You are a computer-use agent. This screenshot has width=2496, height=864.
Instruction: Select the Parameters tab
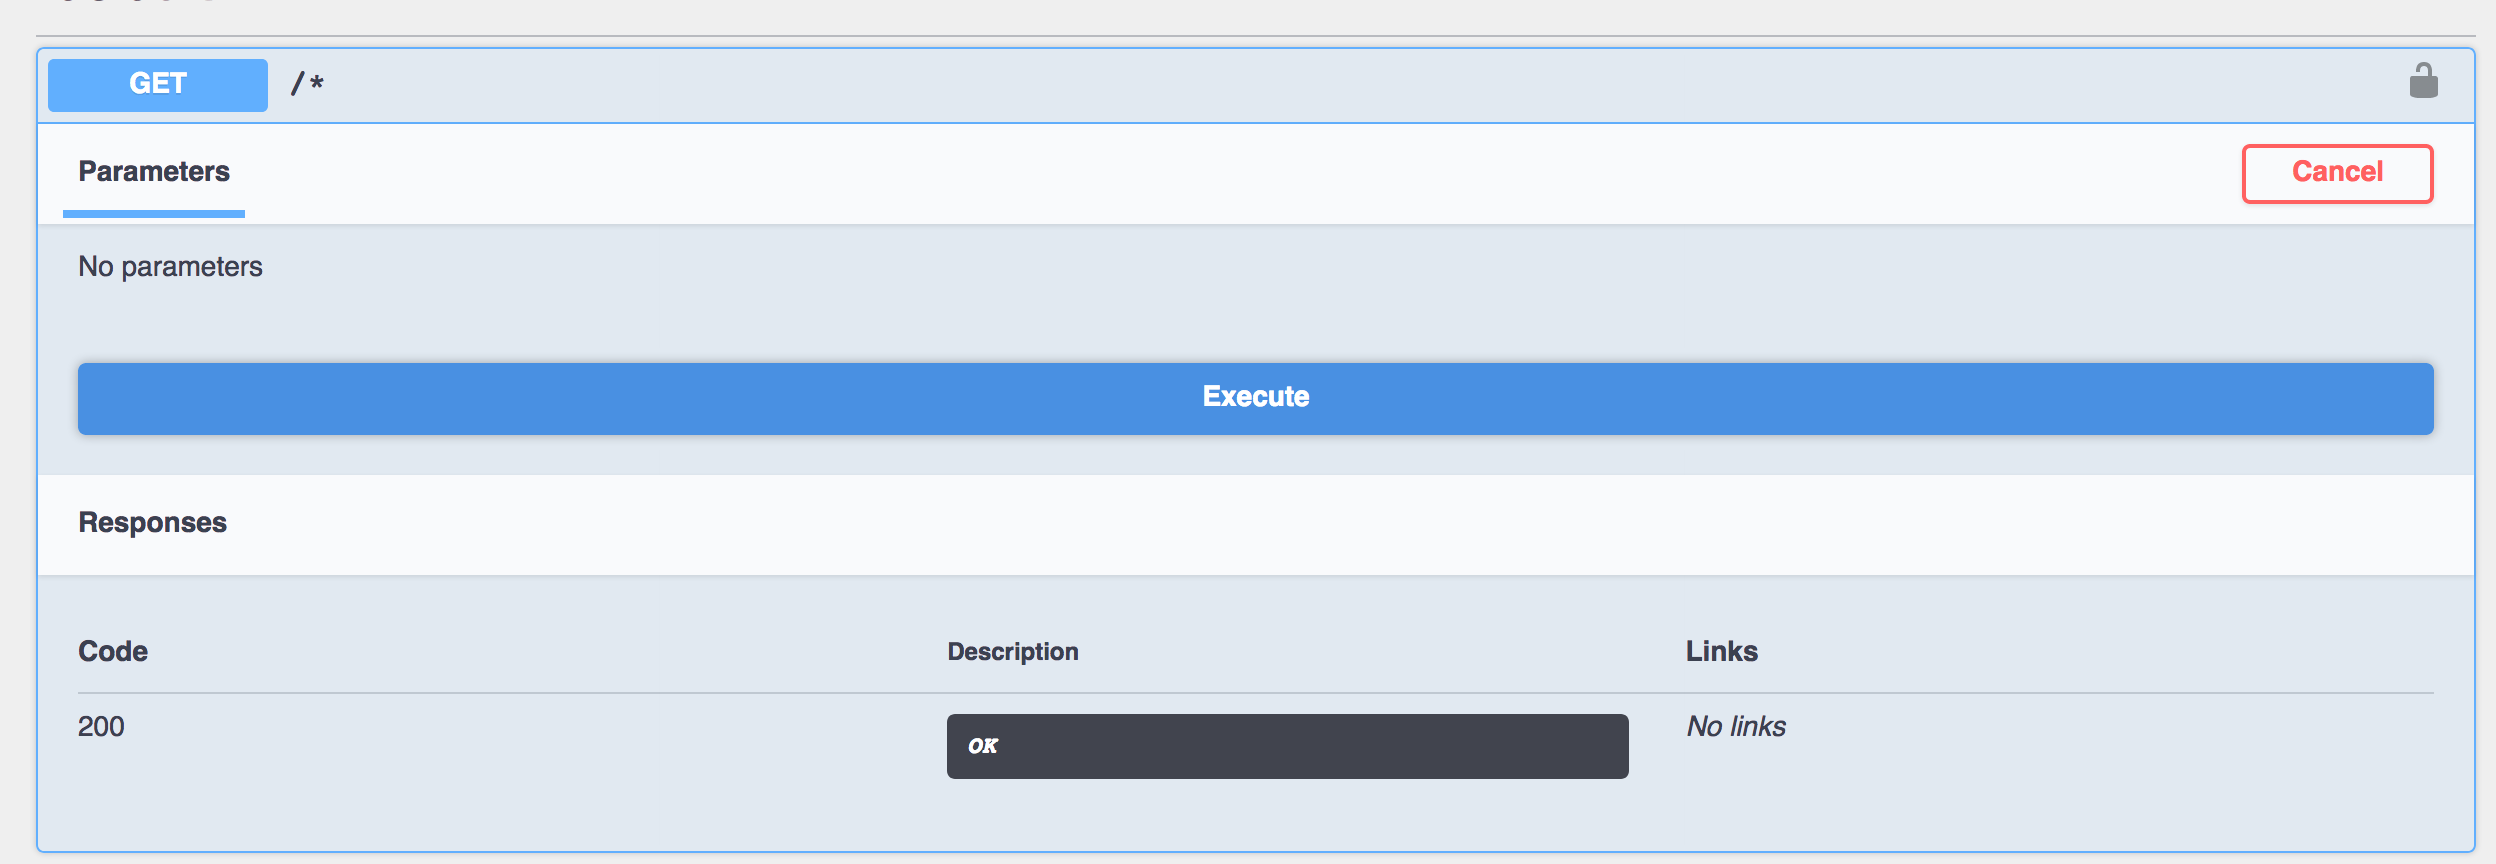click(154, 172)
